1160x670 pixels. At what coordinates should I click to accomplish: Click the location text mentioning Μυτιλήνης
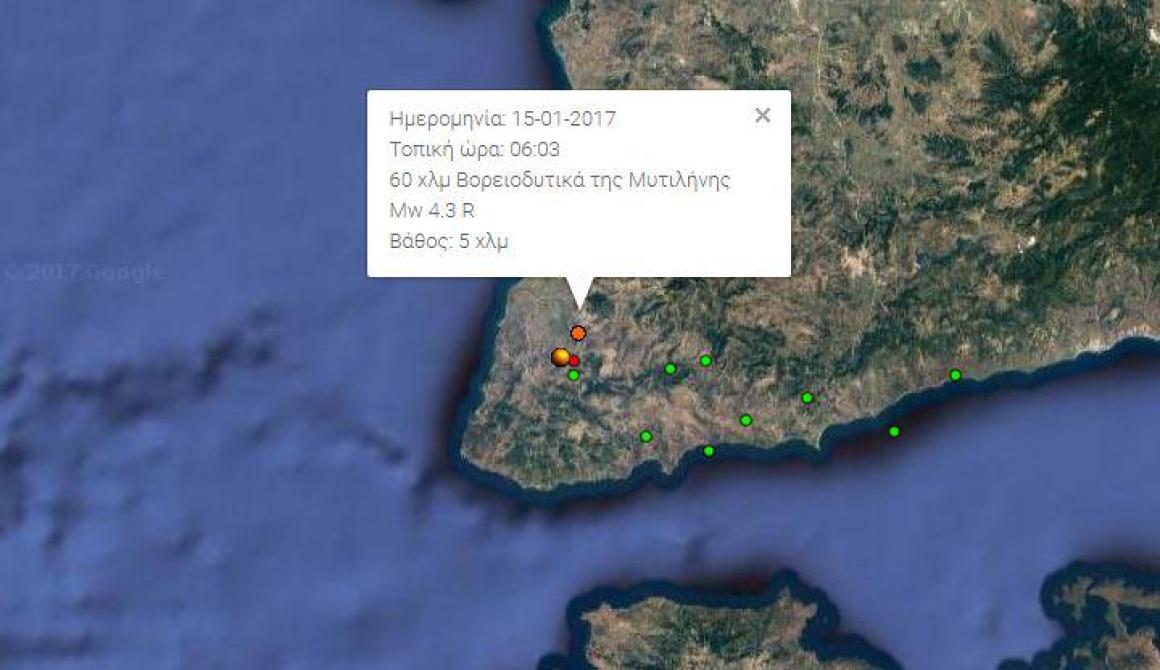tap(559, 180)
